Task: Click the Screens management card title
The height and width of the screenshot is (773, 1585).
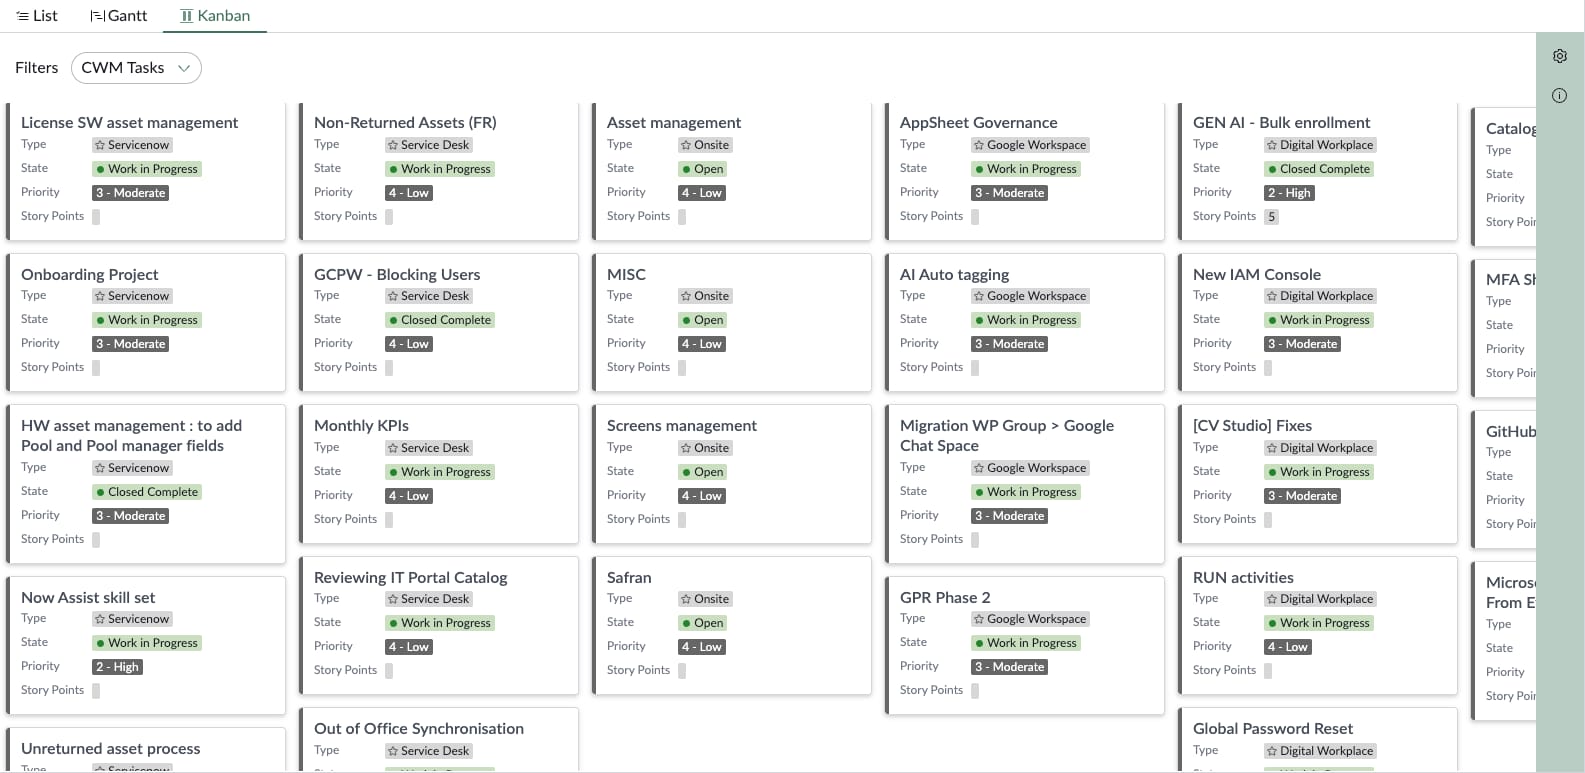Action: [x=682, y=426]
